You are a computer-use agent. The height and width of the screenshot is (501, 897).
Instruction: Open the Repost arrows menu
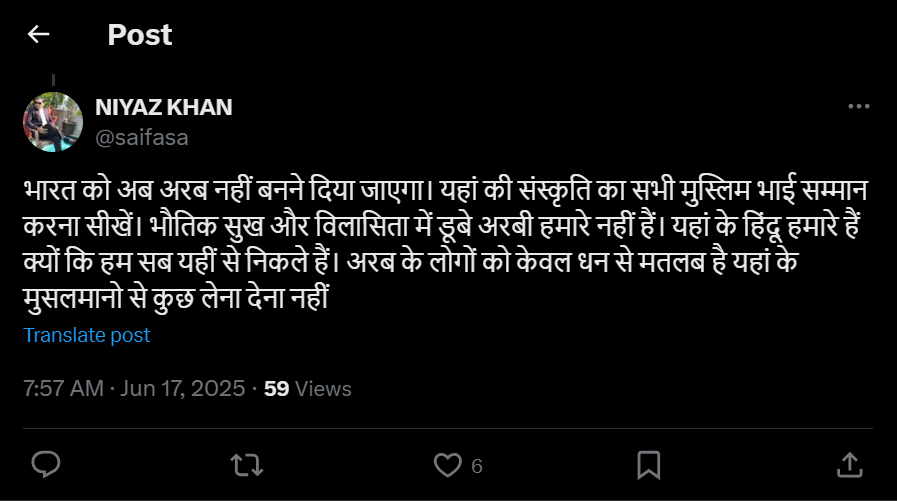(x=243, y=464)
